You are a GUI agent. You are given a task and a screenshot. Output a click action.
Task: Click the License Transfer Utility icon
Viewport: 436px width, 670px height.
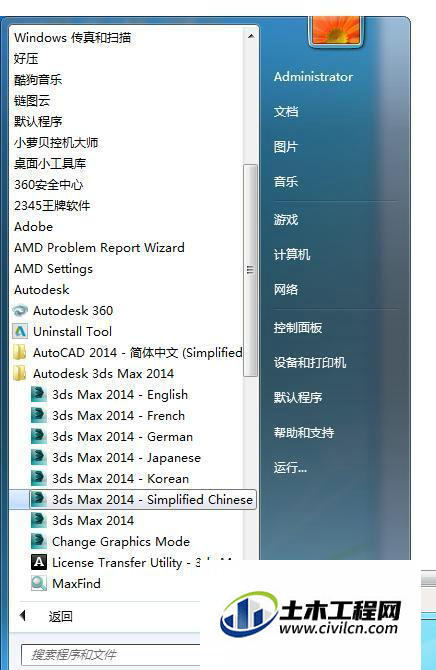tap(38, 562)
